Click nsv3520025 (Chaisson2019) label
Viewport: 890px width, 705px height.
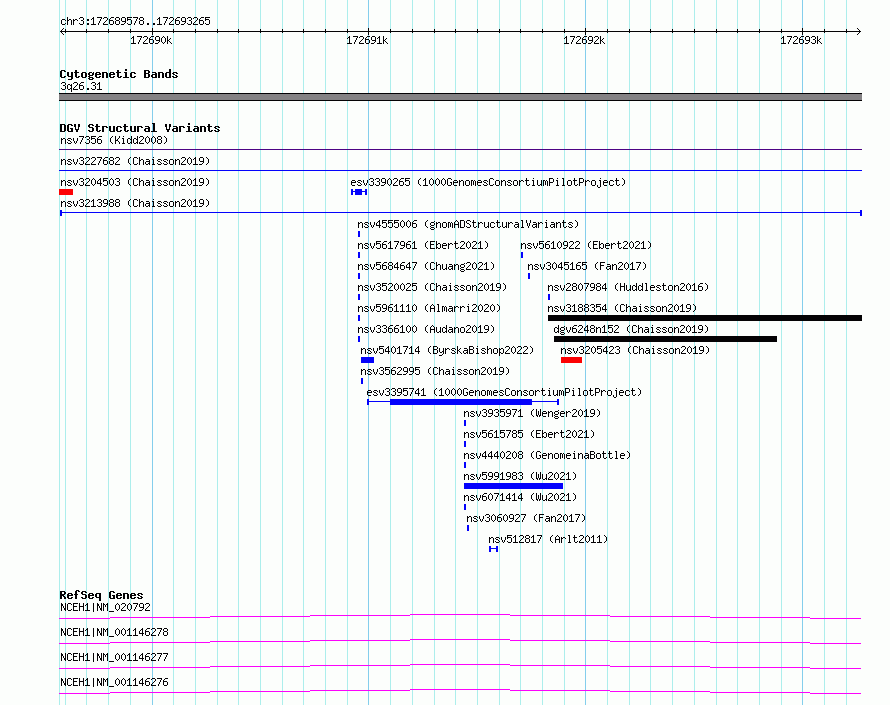[x=432, y=287]
